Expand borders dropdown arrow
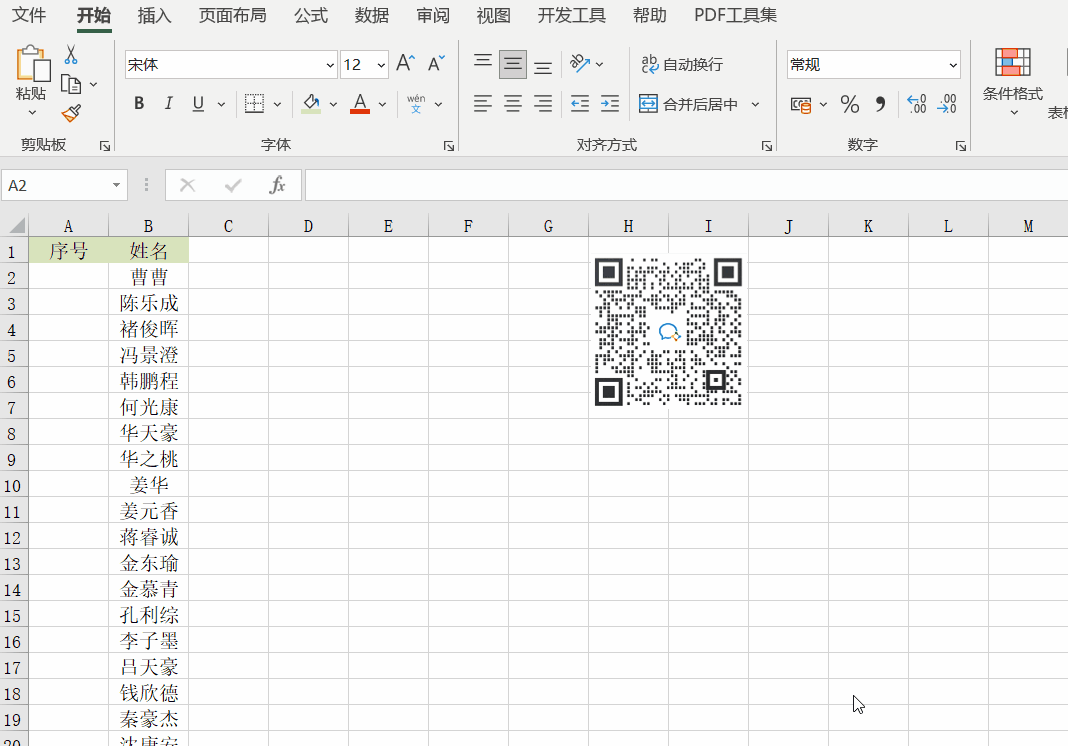The width and height of the screenshot is (1068, 746). [x=277, y=104]
